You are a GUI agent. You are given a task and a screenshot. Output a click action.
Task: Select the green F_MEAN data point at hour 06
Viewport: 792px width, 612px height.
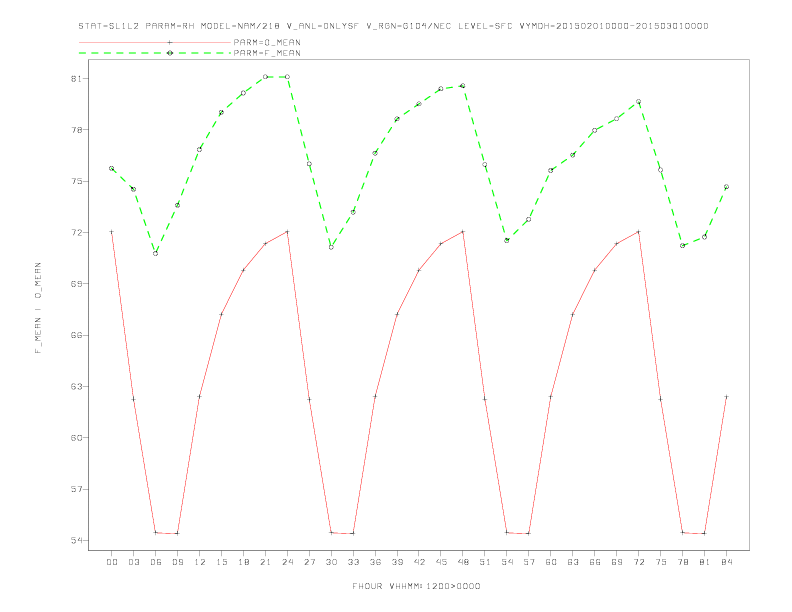click(x=156, y=253)
